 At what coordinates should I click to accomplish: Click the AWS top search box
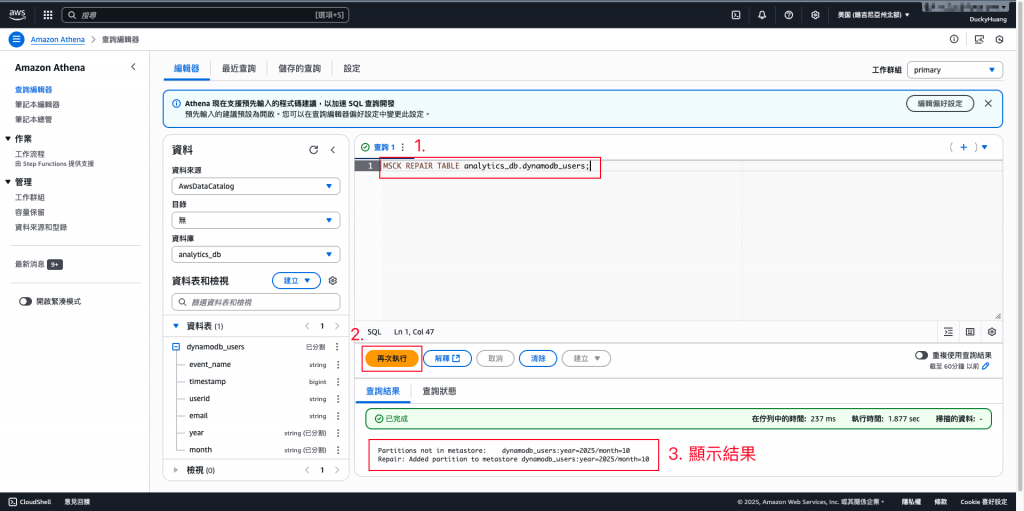tap(205, 14)
